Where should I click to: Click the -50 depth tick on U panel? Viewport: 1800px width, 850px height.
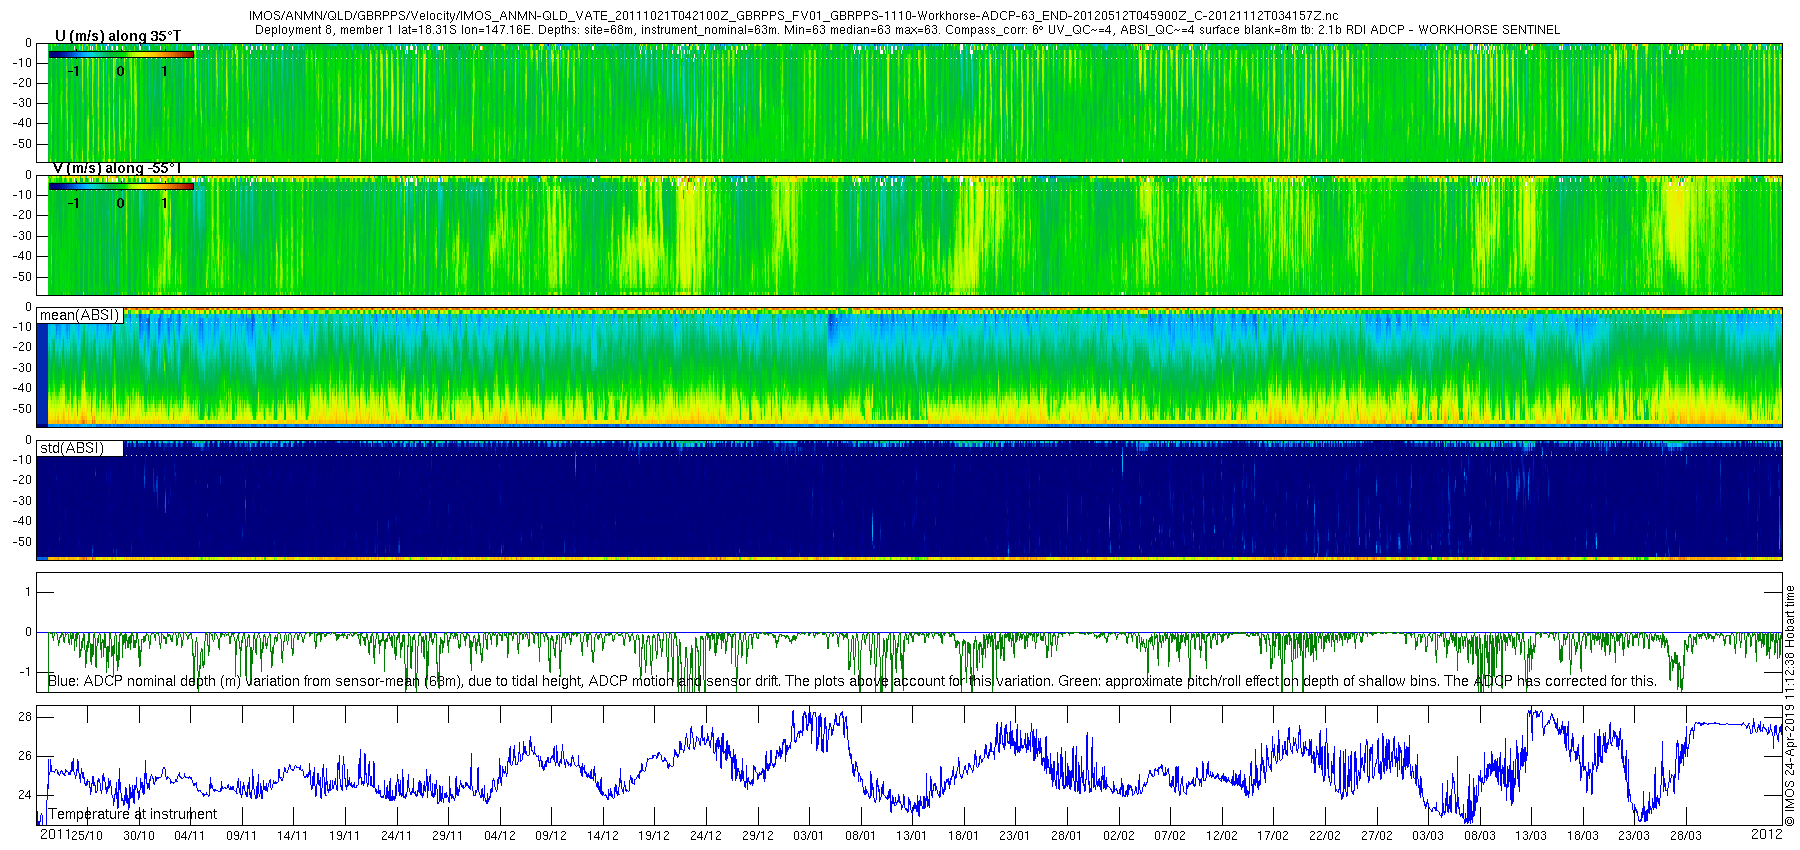point(23,144)
